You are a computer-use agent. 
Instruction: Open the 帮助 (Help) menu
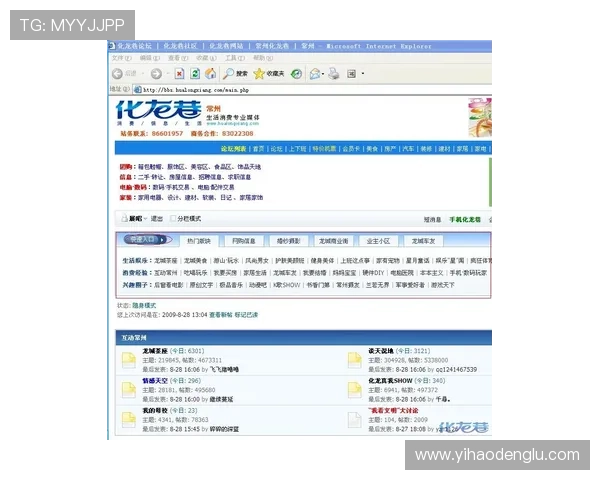tap(263, 58)
